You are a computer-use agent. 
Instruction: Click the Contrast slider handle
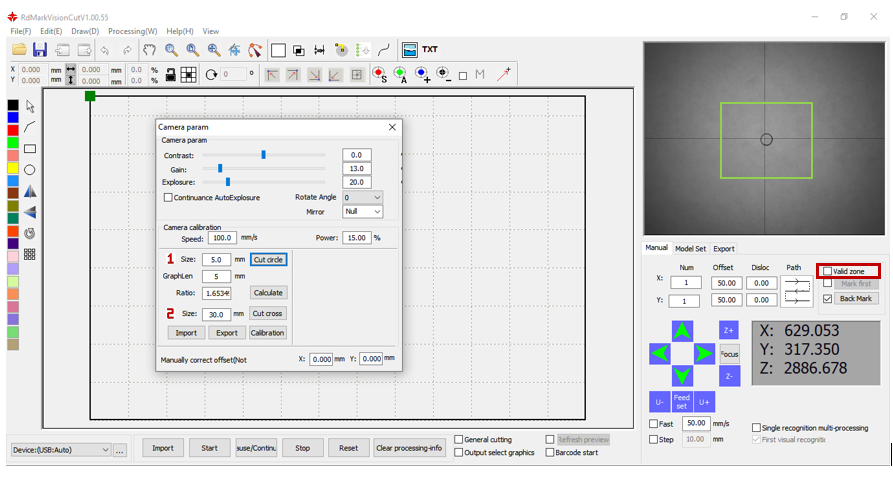coord(263,155)
